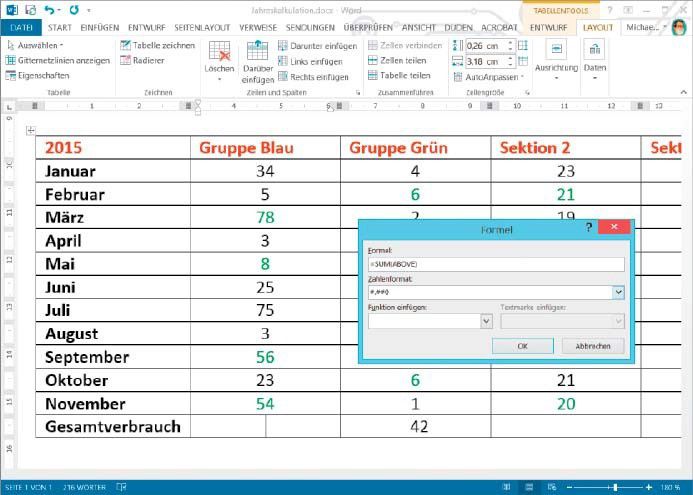Image resolution: width=693 pixels, height=495 pixels.
Task: Zoom out with minus button
Action: [x=569, y=487]
